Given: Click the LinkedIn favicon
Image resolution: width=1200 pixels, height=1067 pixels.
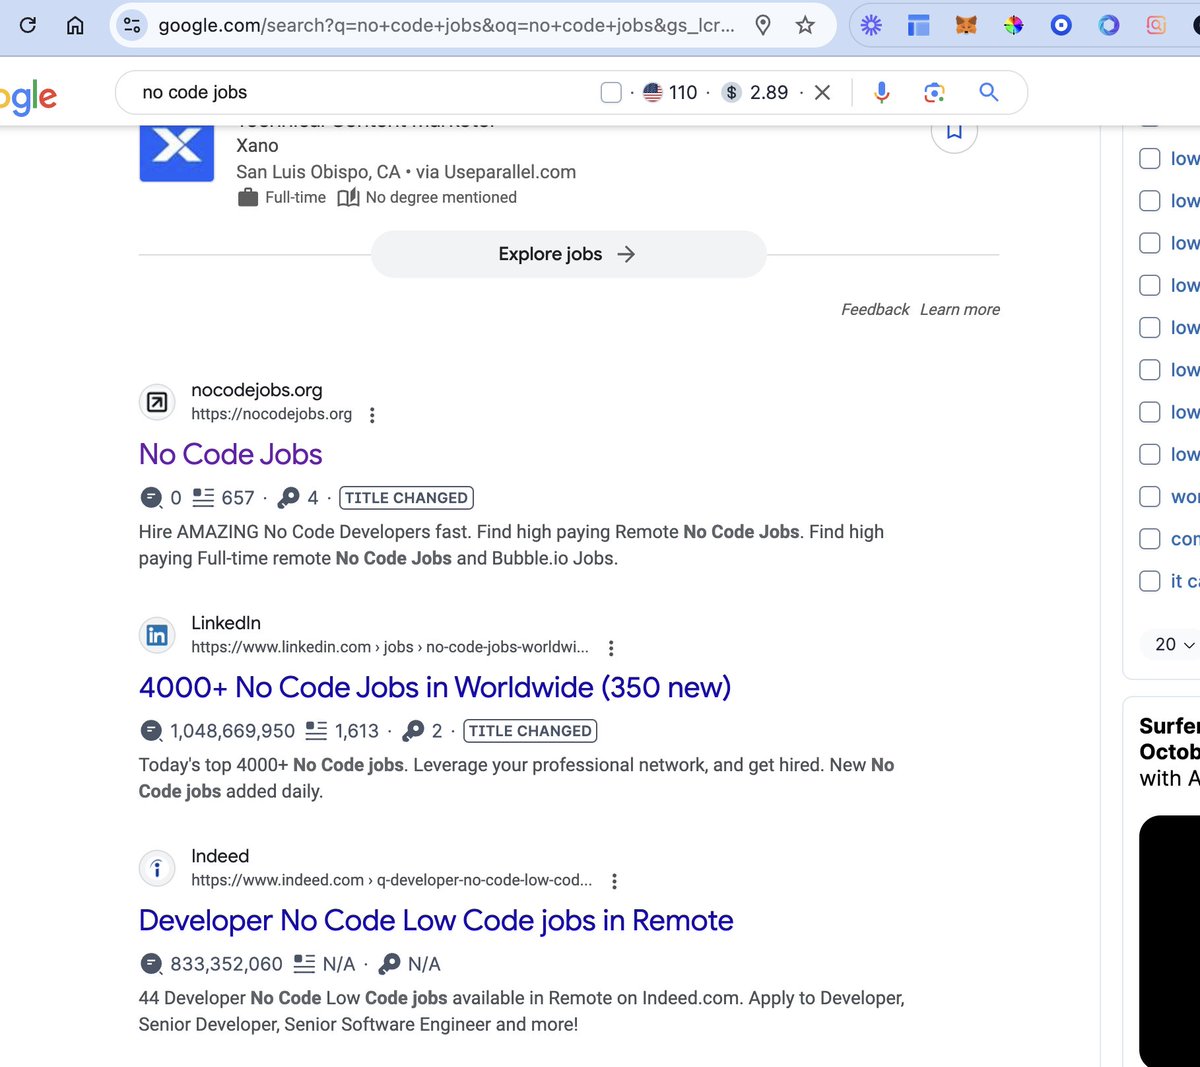Looking at the screenshot, I should [x=157, y=635].
